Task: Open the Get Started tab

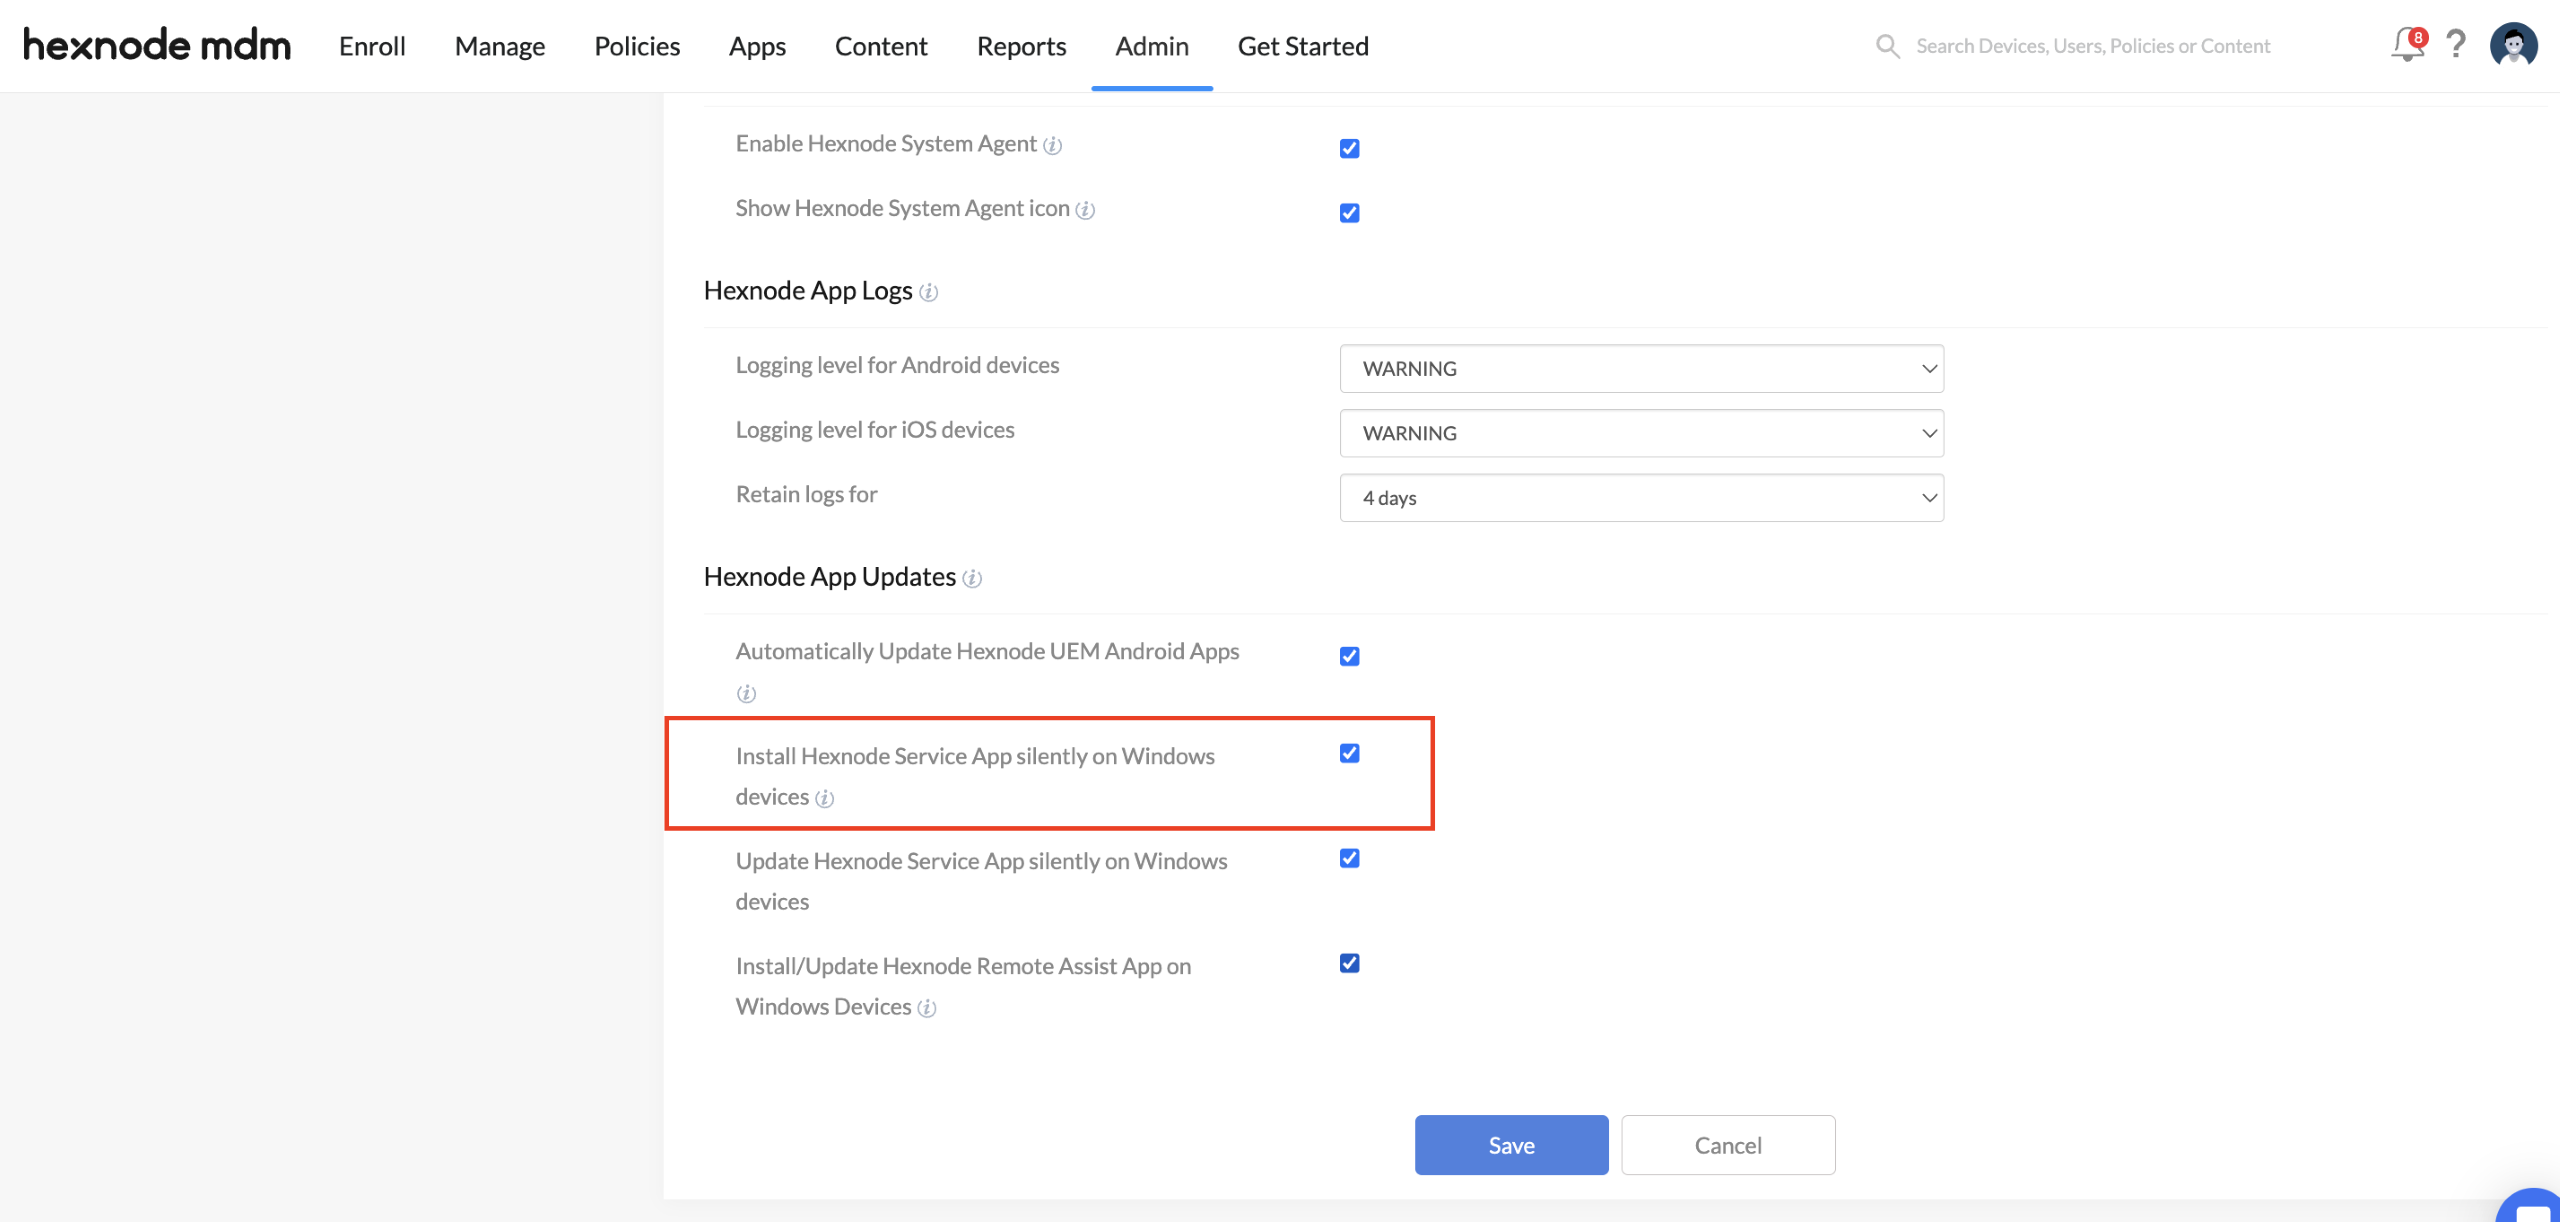Action: click(x=1303, y=46)
